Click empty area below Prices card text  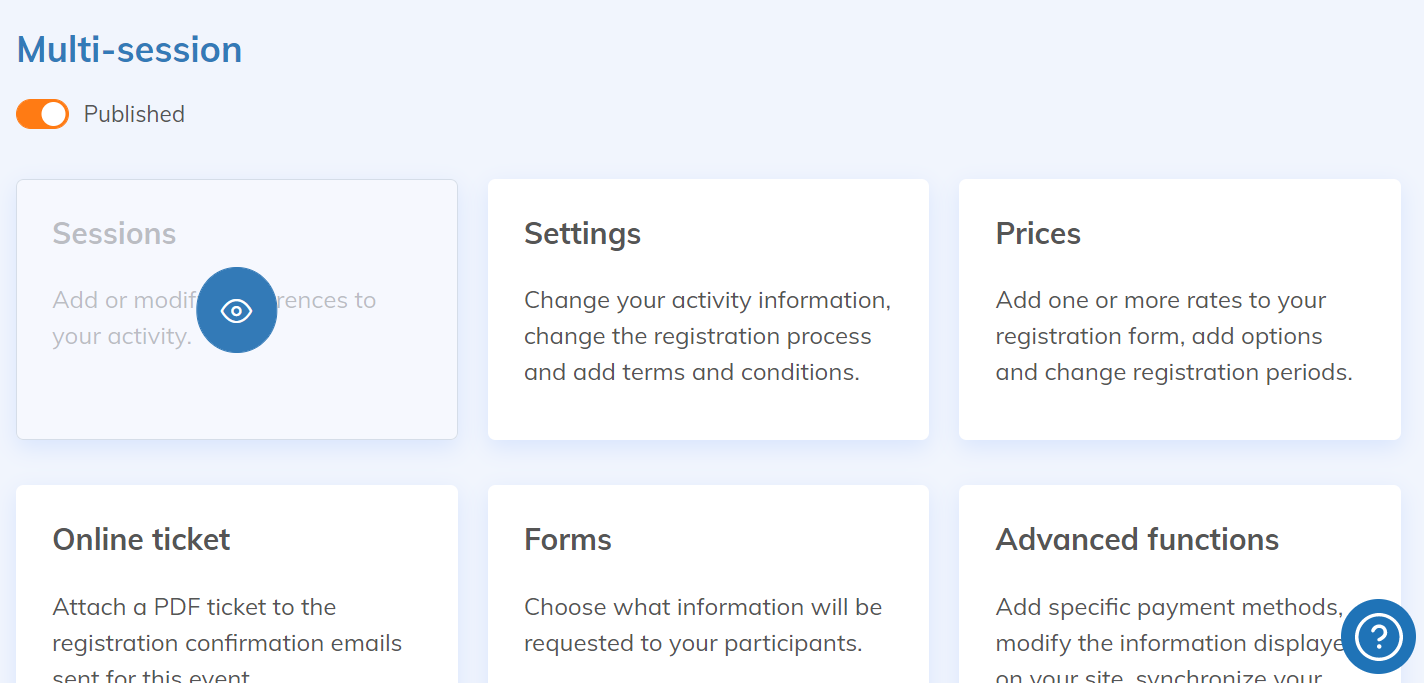(1179, 412)
